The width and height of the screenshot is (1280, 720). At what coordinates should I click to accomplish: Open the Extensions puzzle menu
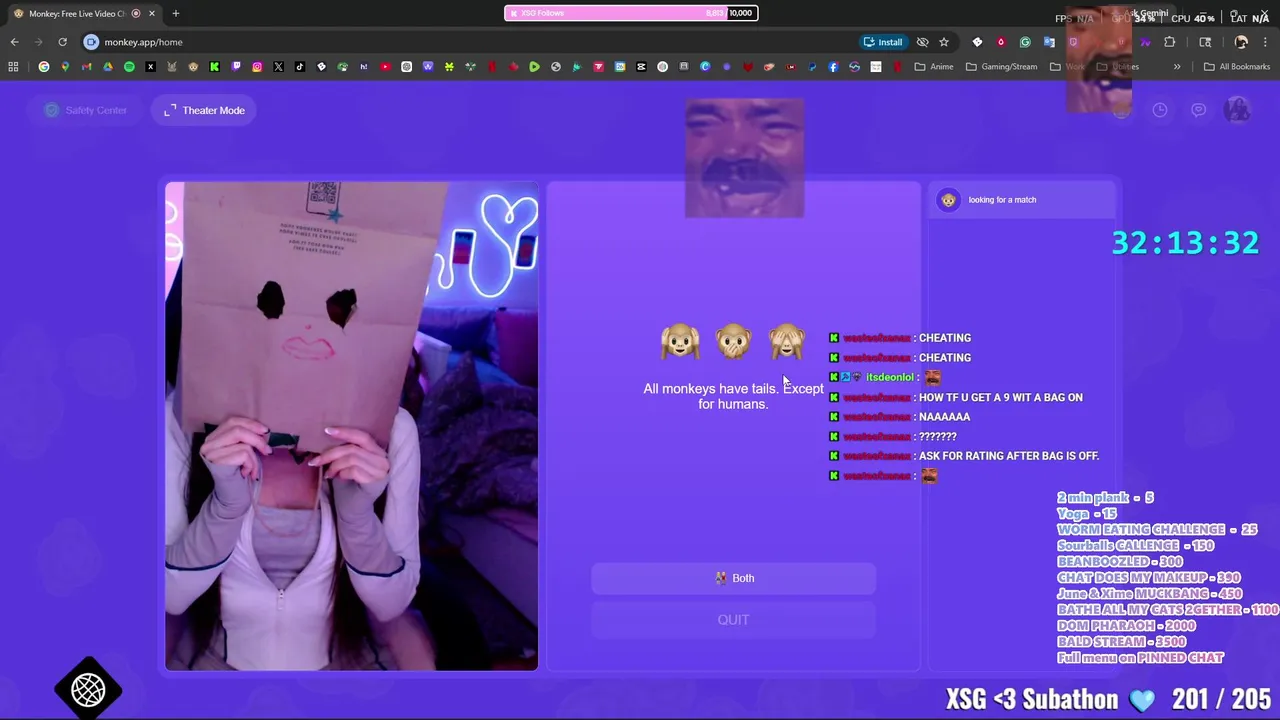click(x=1169, y=42)
